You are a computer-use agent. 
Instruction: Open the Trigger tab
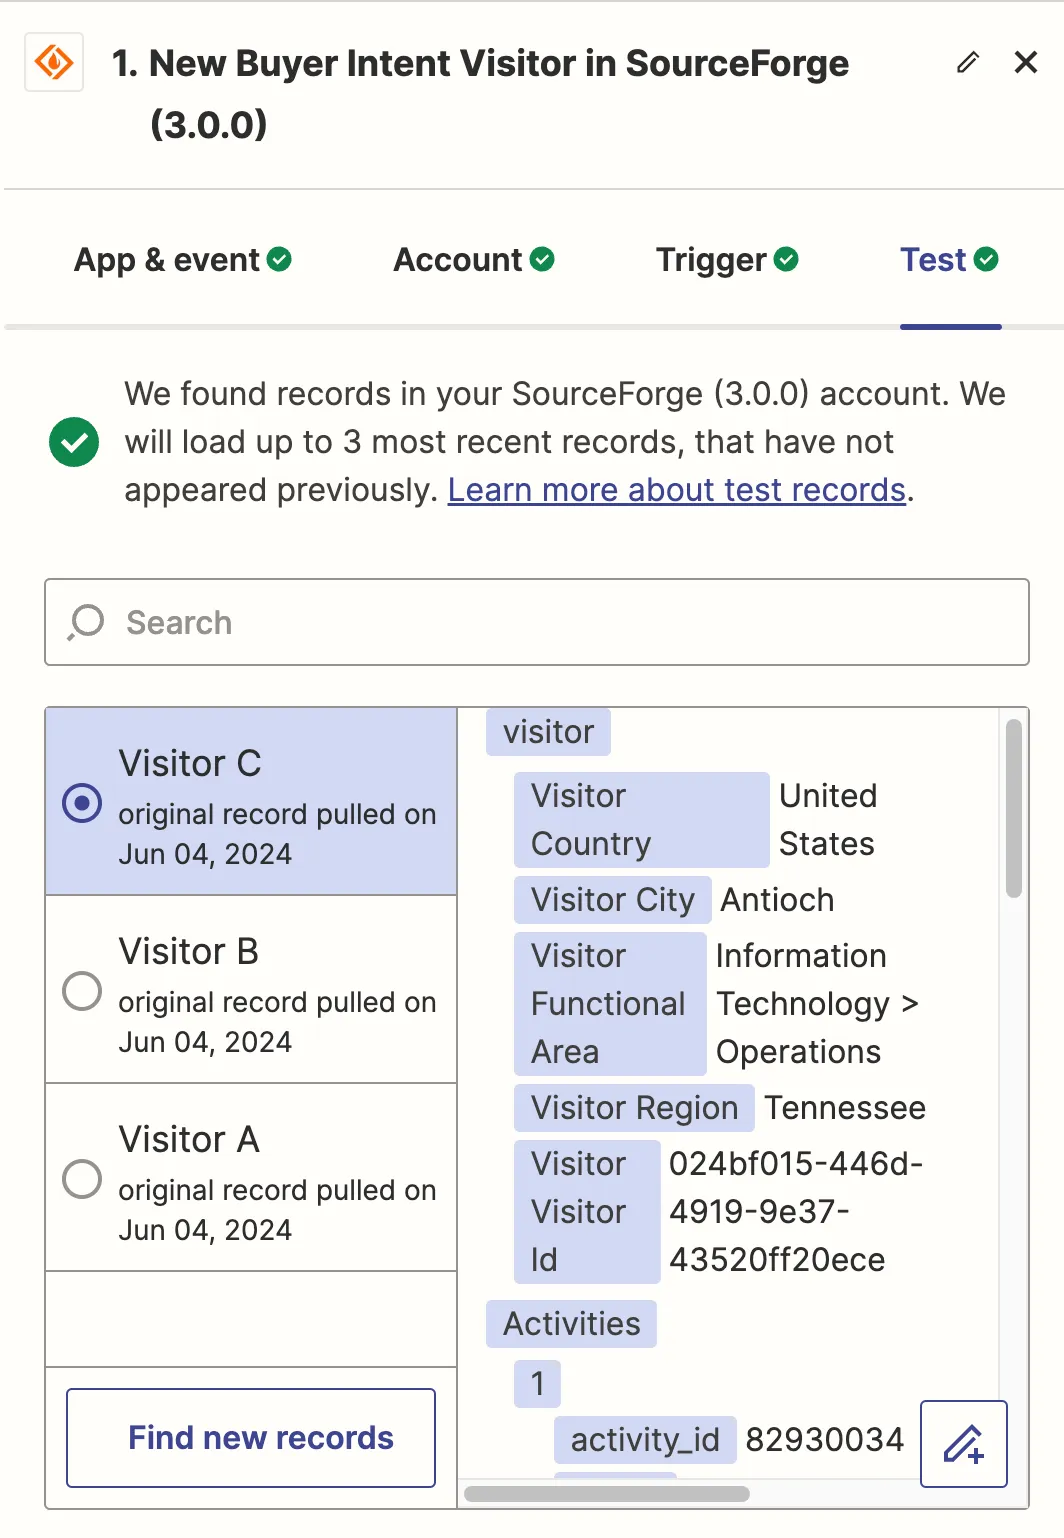[727, 260]
